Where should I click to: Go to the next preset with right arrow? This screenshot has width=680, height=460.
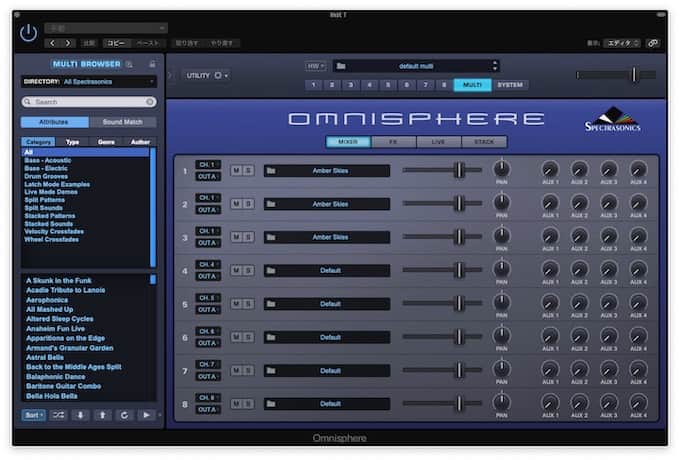pyautogui.click(x=68, y=43)
